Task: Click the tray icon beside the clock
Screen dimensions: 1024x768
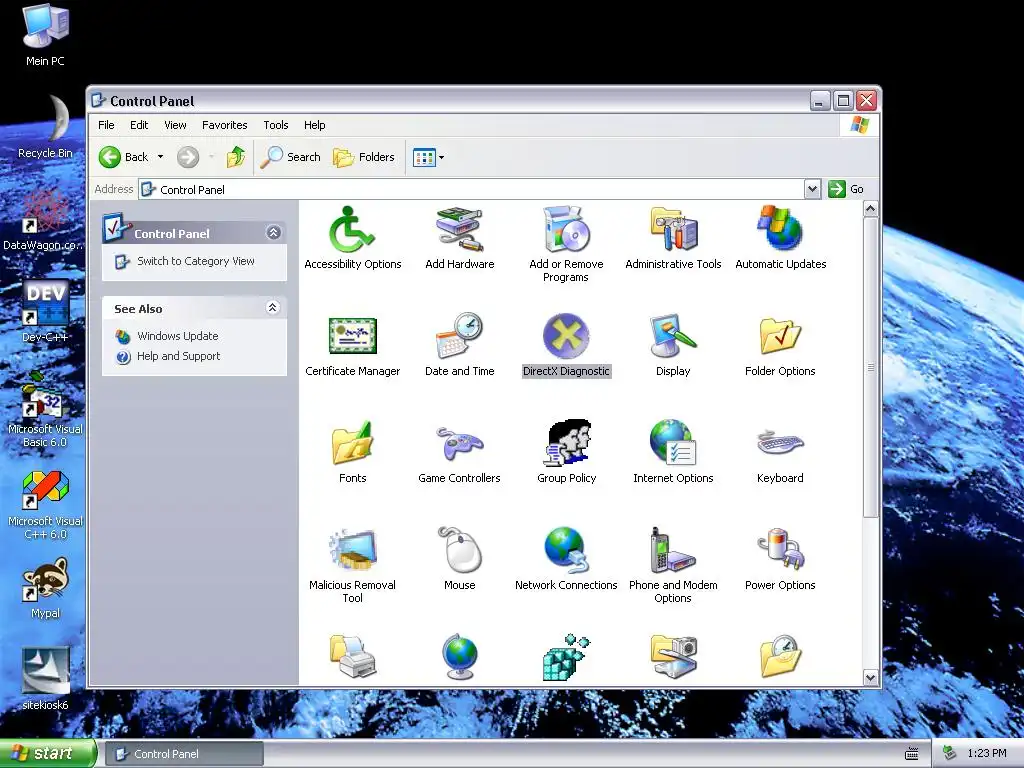Action: 950,753
